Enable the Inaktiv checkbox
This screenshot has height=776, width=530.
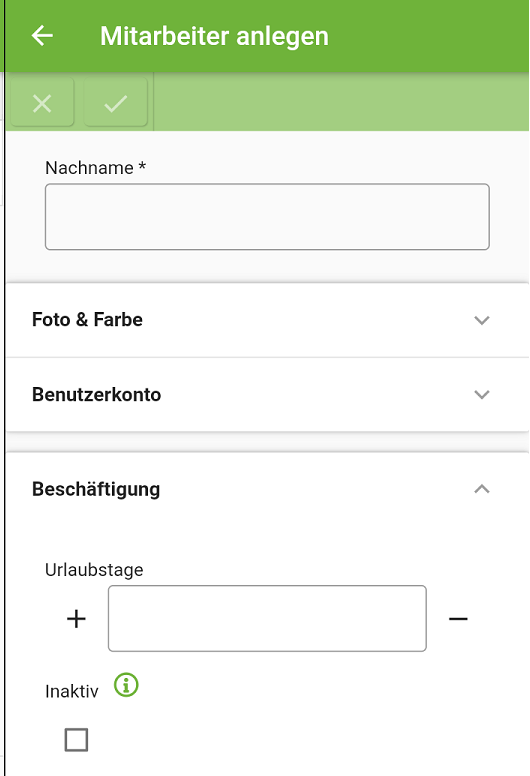pyautogui.click(x=76, y=740)
